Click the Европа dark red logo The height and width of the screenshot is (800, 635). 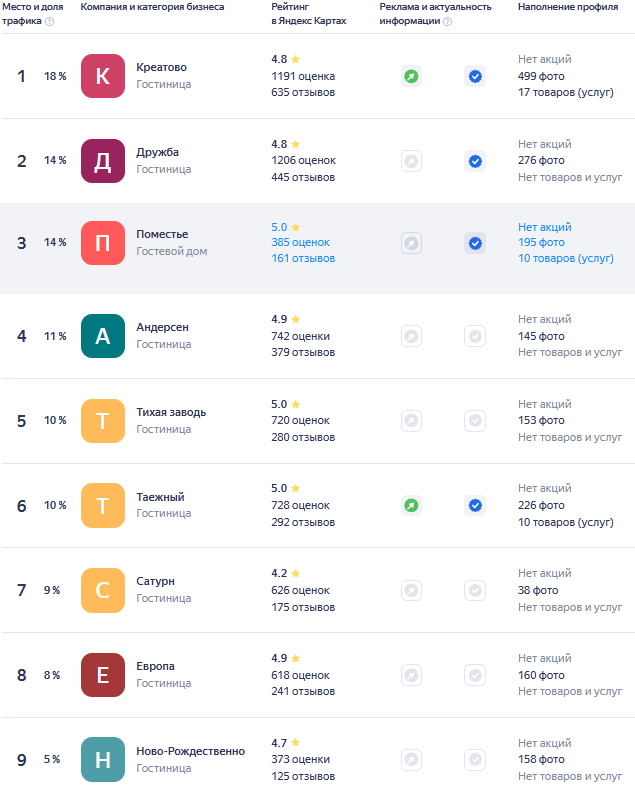(x=103, y=676)
